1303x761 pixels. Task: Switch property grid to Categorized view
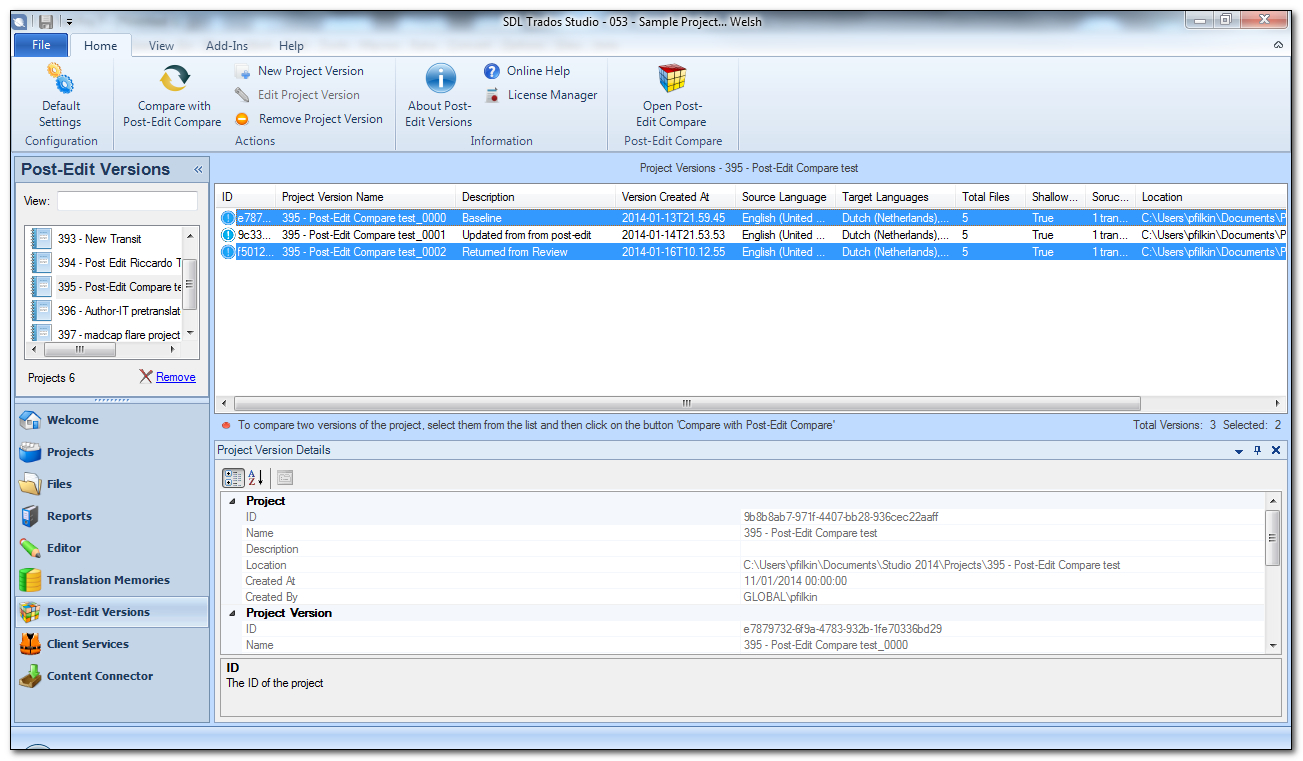[232, 478]
